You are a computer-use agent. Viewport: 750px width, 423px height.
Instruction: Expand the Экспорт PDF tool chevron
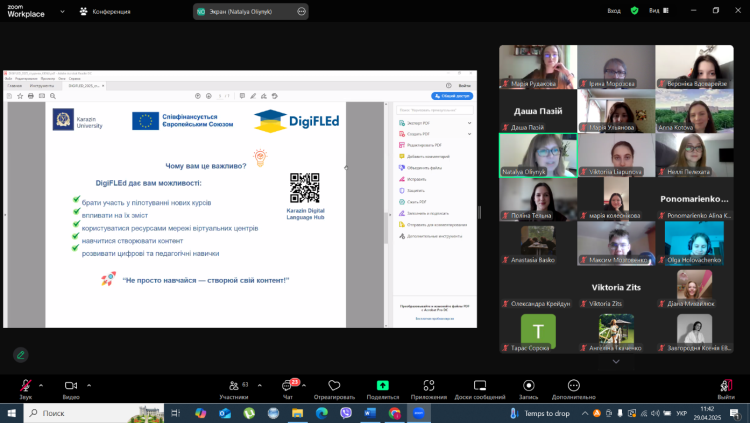[x=469, y=123]
